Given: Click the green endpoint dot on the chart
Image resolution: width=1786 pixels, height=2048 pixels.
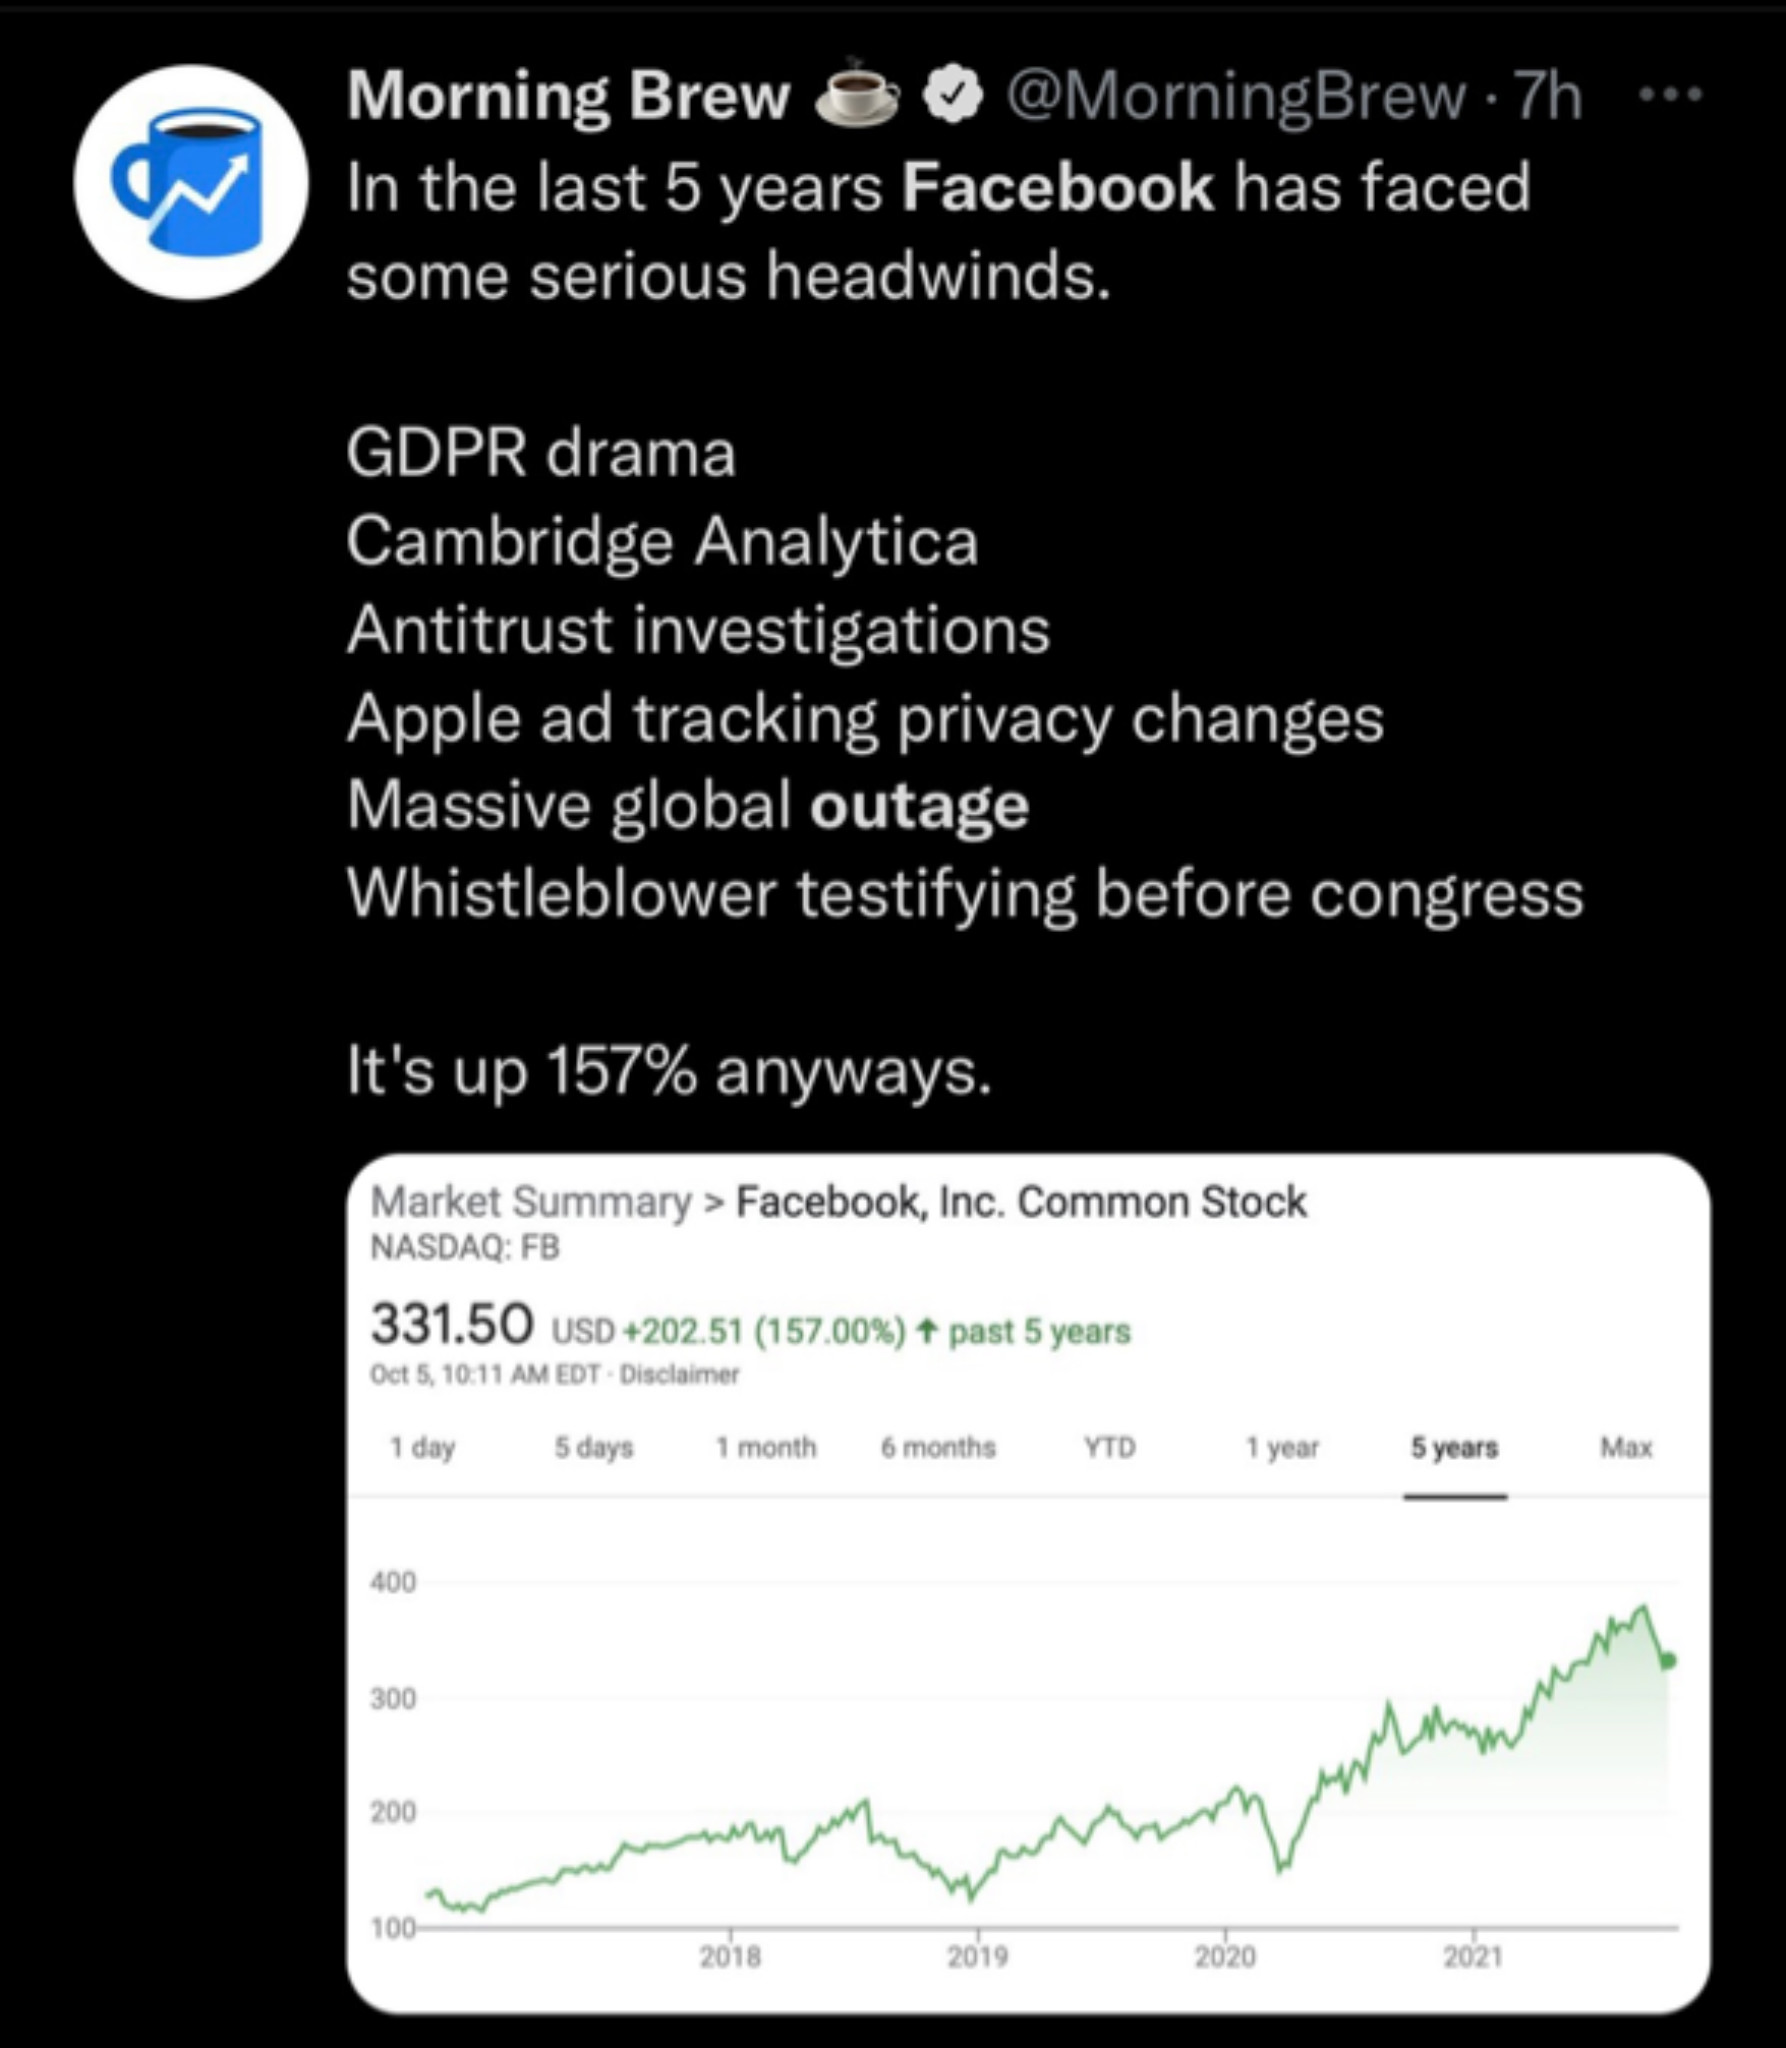Looking at the screenshot, I should coord(1668,1662).
